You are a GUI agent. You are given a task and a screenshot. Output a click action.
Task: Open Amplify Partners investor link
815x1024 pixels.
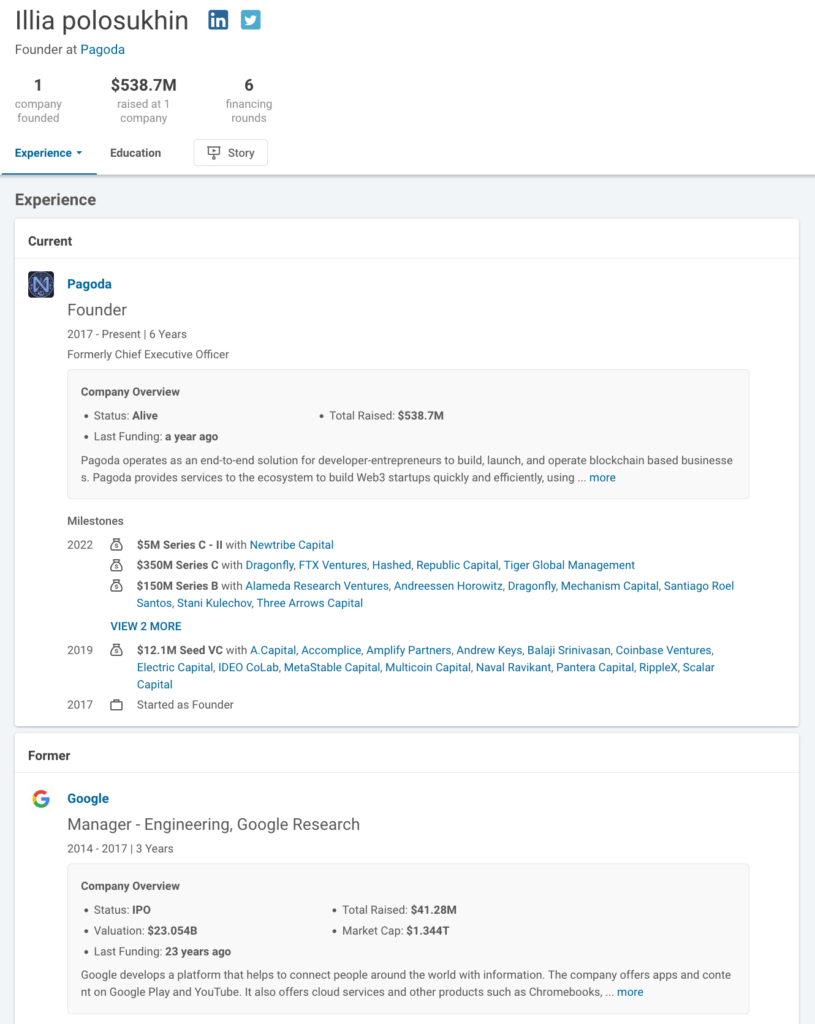pos(409,650)
